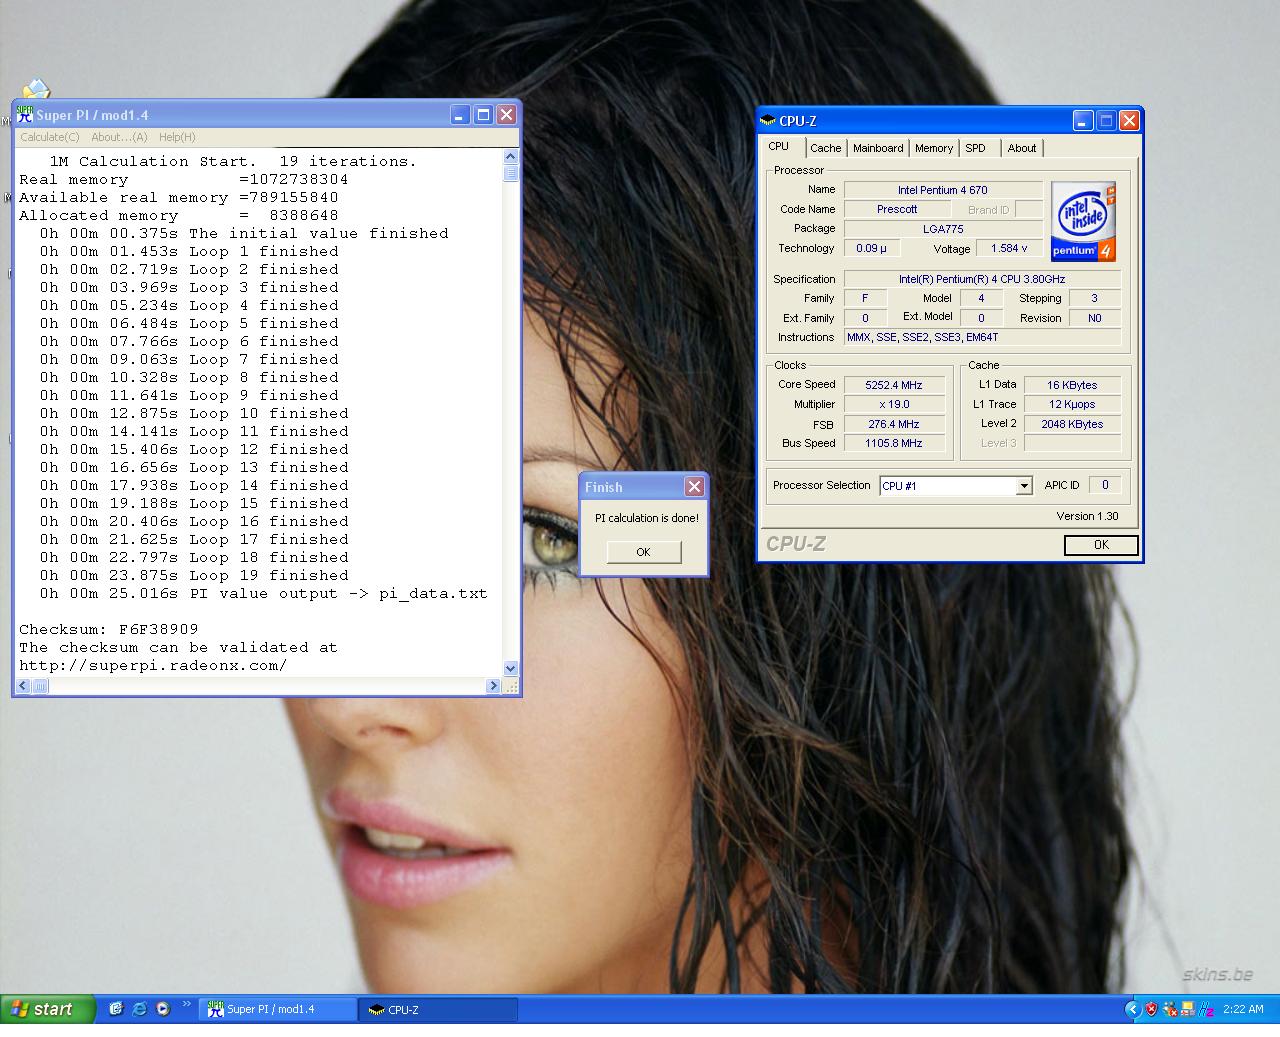1280x1037 pixels.
Task: Open the Help menu in Super PI
Action: [x=177, y=137]
